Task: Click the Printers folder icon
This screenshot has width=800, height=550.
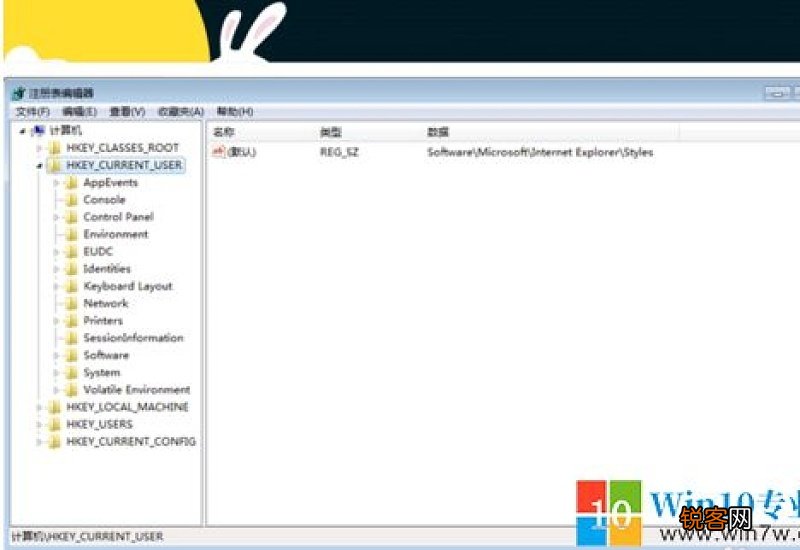Action: (72, 321)
